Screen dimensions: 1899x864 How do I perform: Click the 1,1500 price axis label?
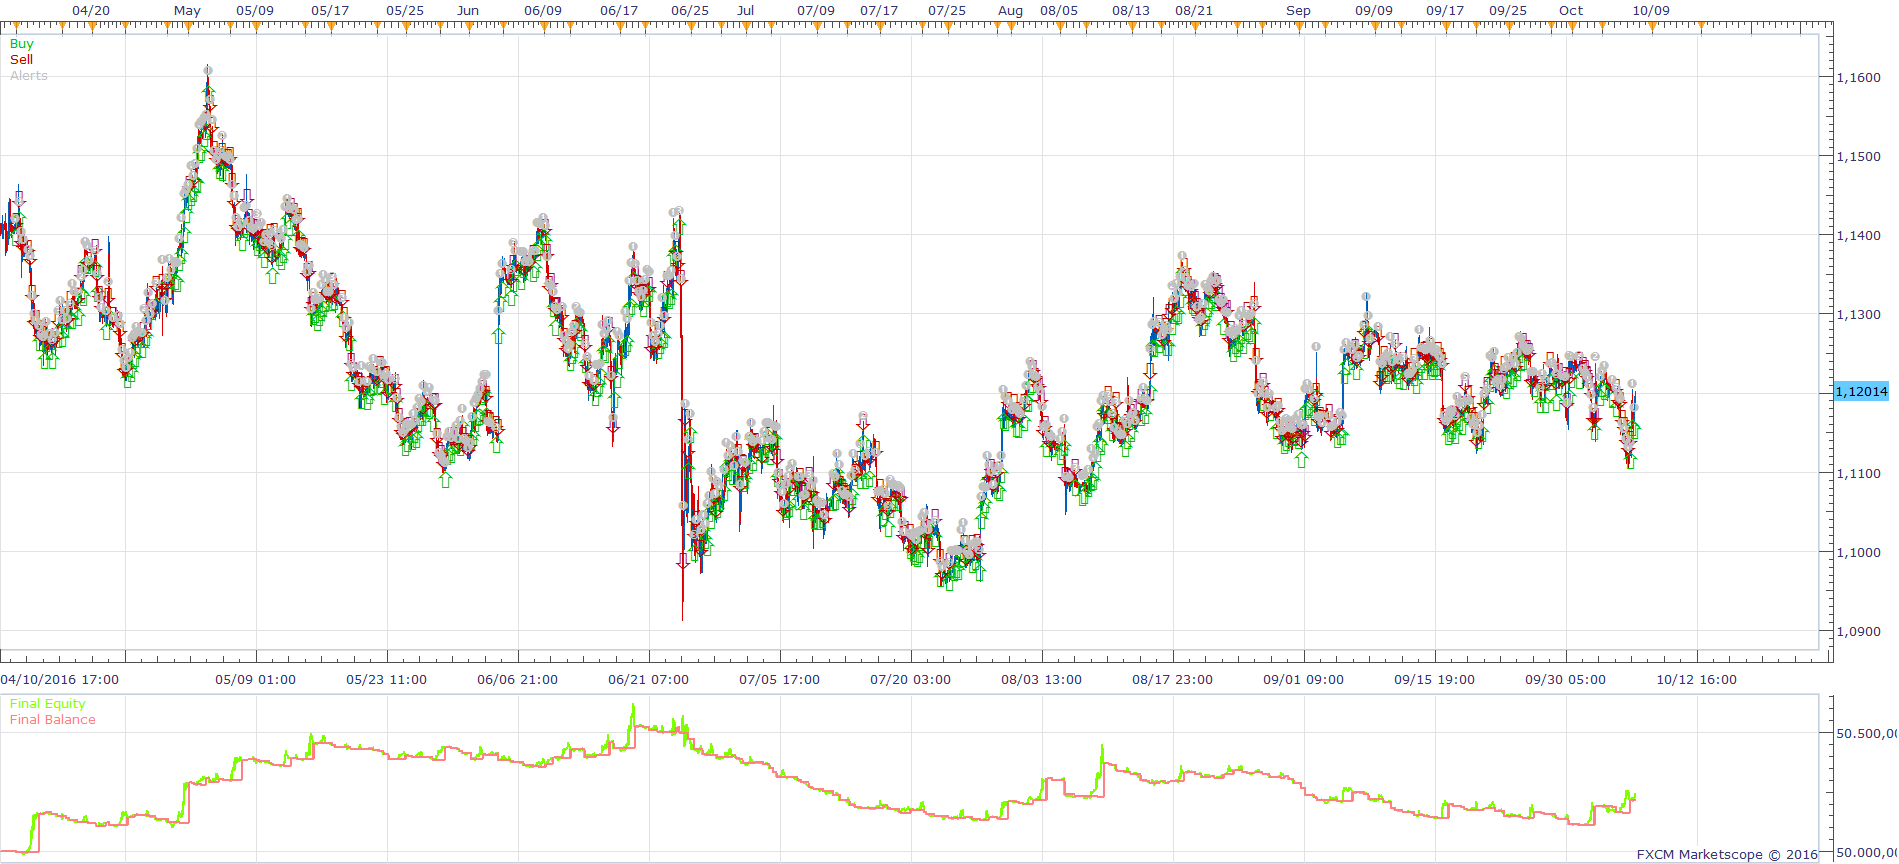point(1859,157)
